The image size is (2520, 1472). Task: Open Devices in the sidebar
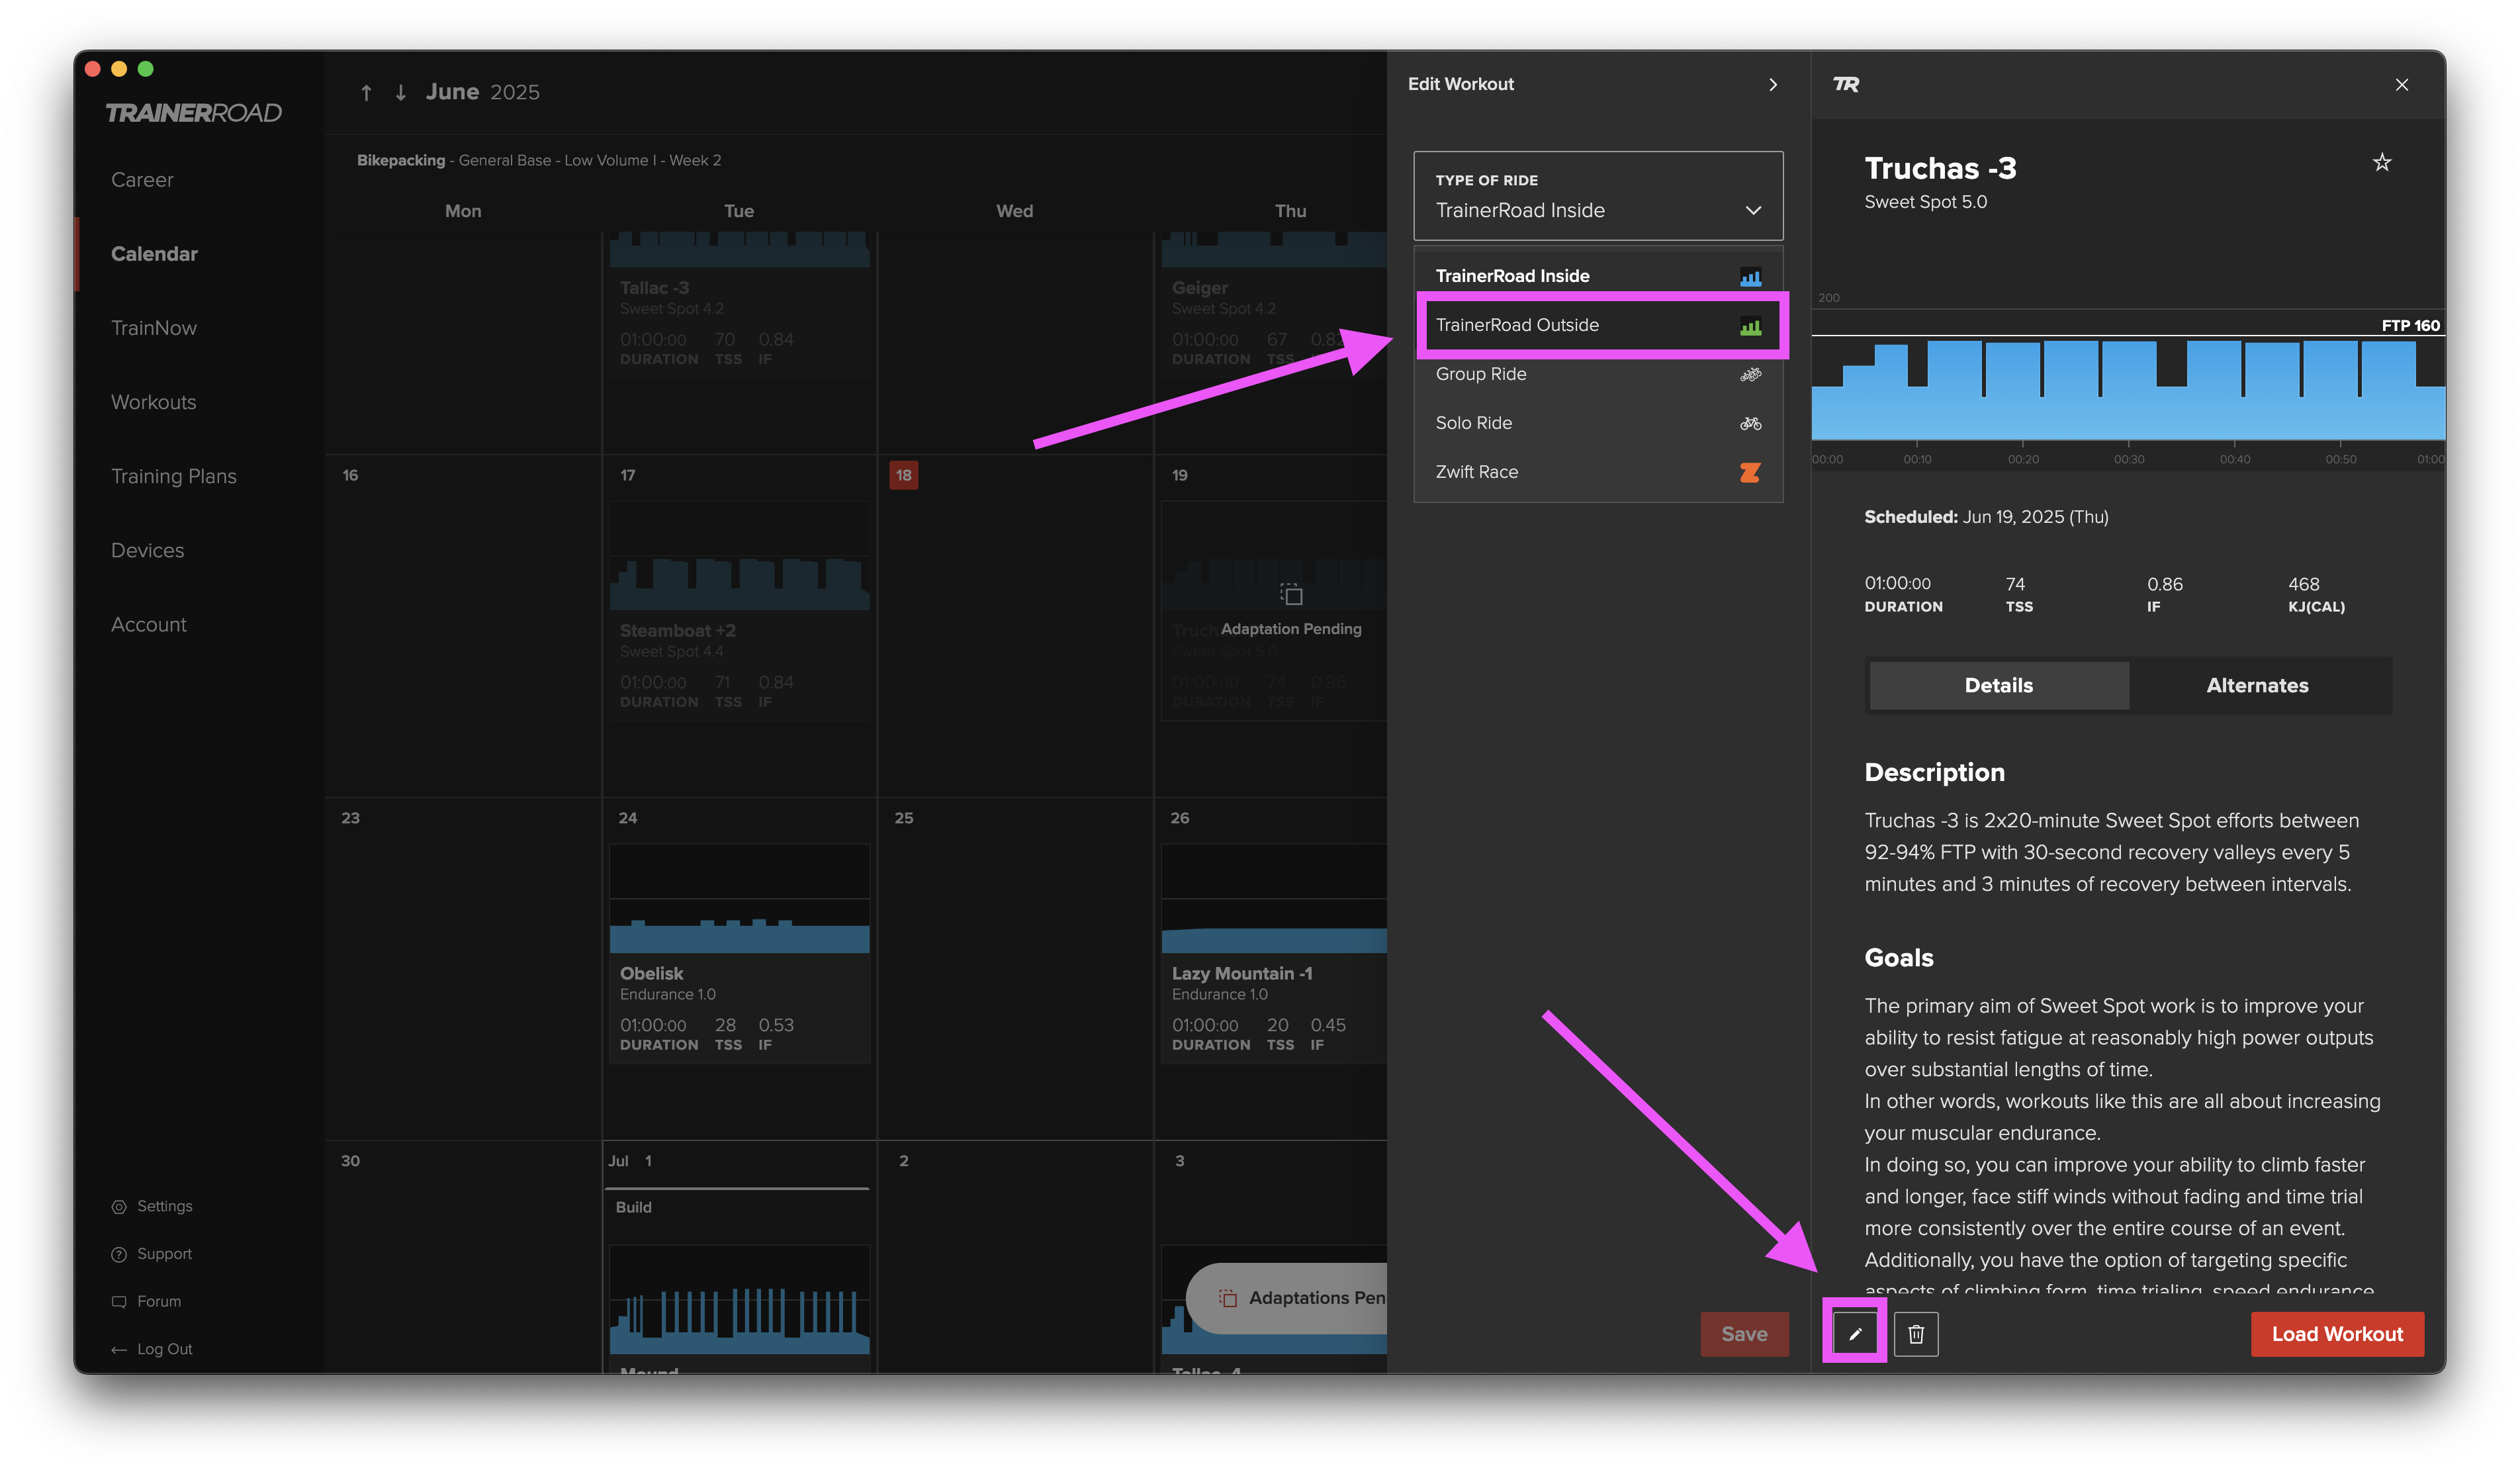coord(148,550)
